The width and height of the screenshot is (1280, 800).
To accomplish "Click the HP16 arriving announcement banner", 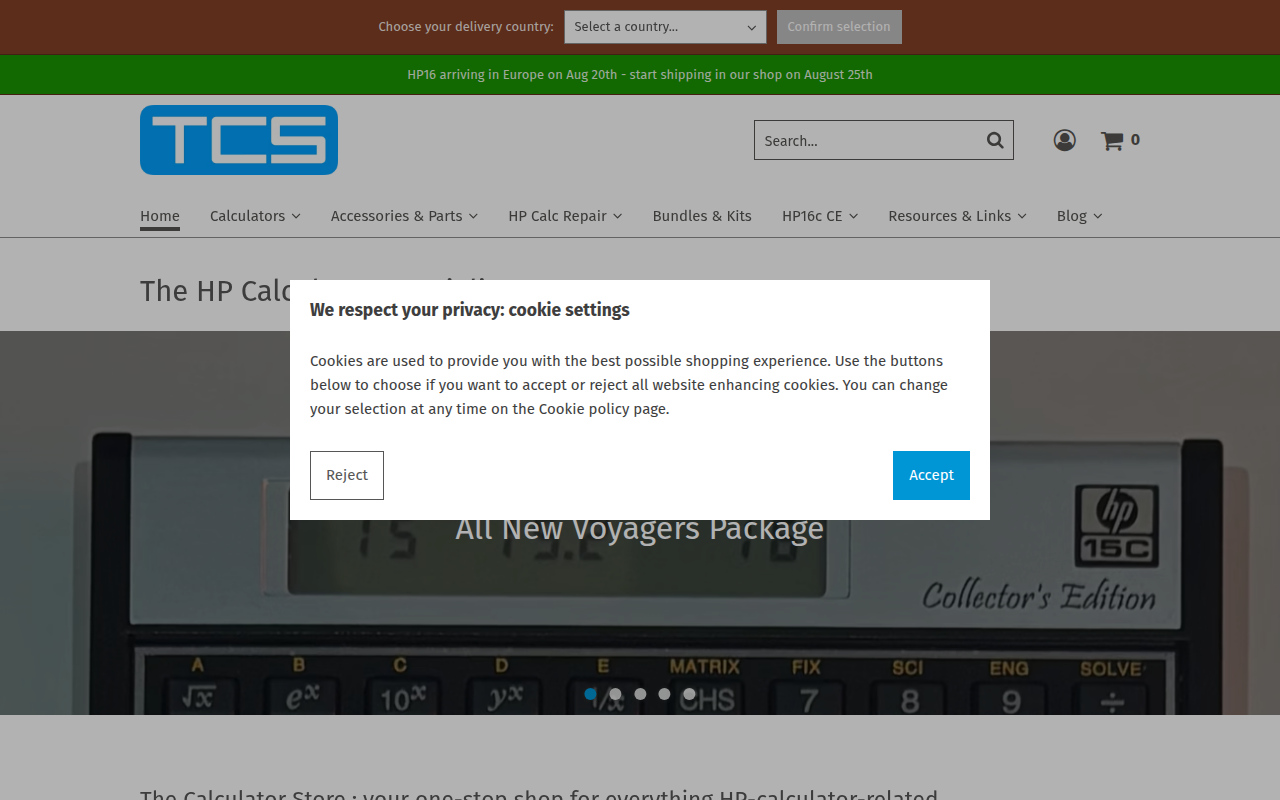I will (640, 75).
